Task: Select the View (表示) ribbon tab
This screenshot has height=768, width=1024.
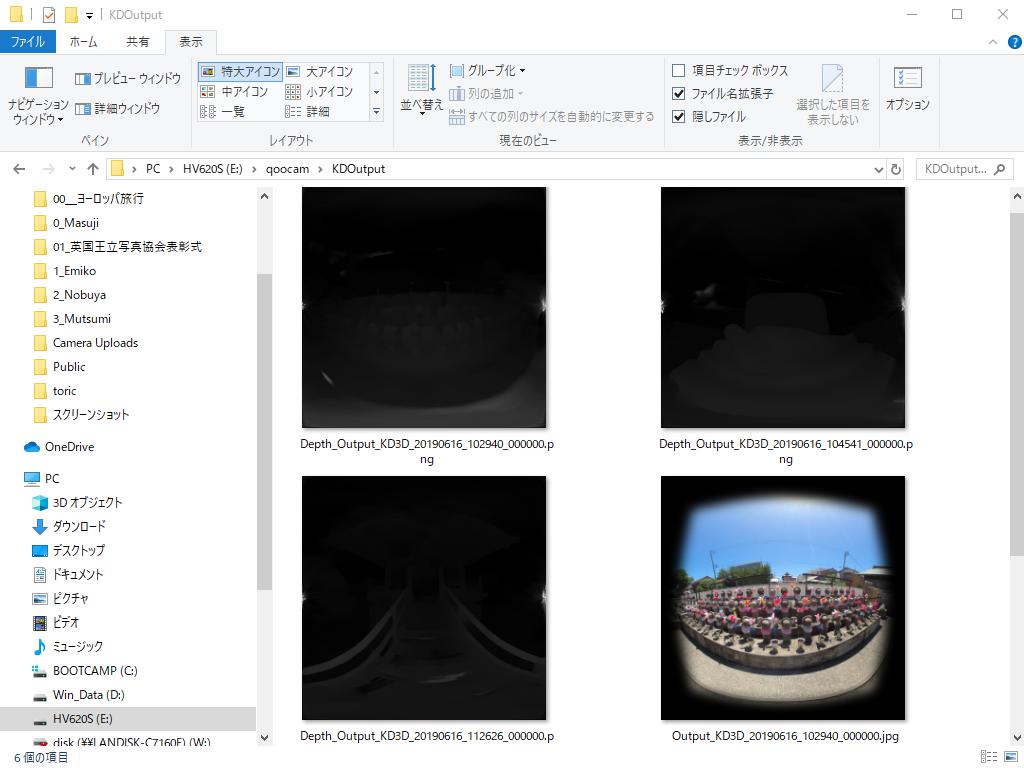Action: (191, 42)
